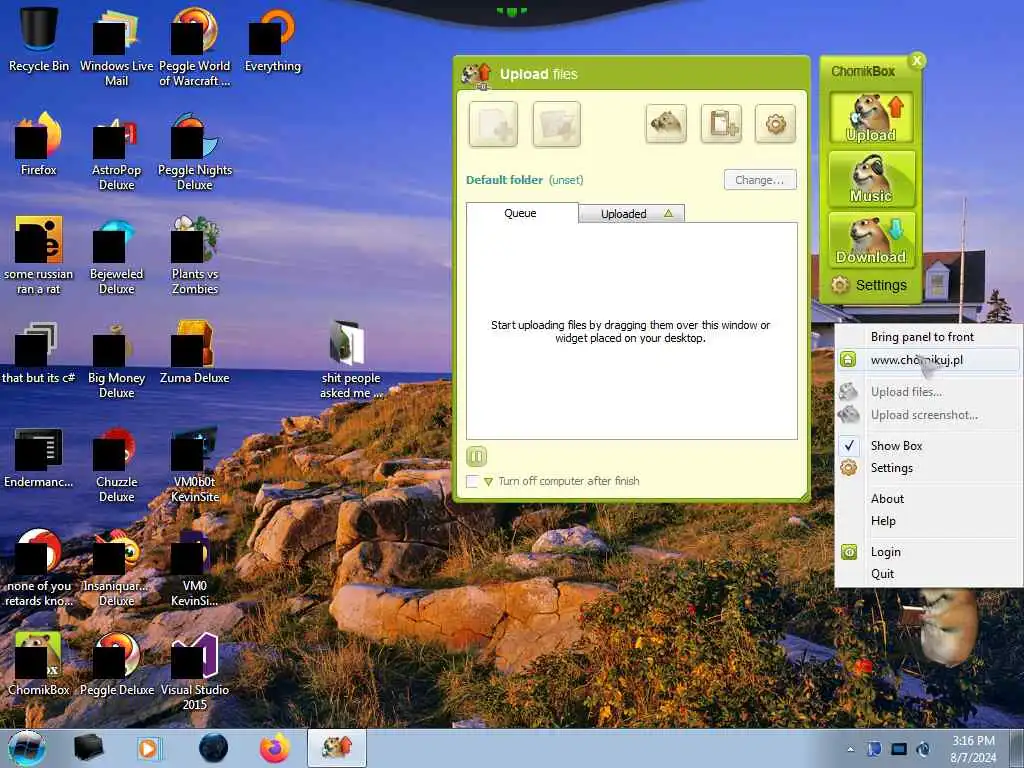Select the Peggle Deluxe desktop icon
The image size is (1024, 768).
116,664
